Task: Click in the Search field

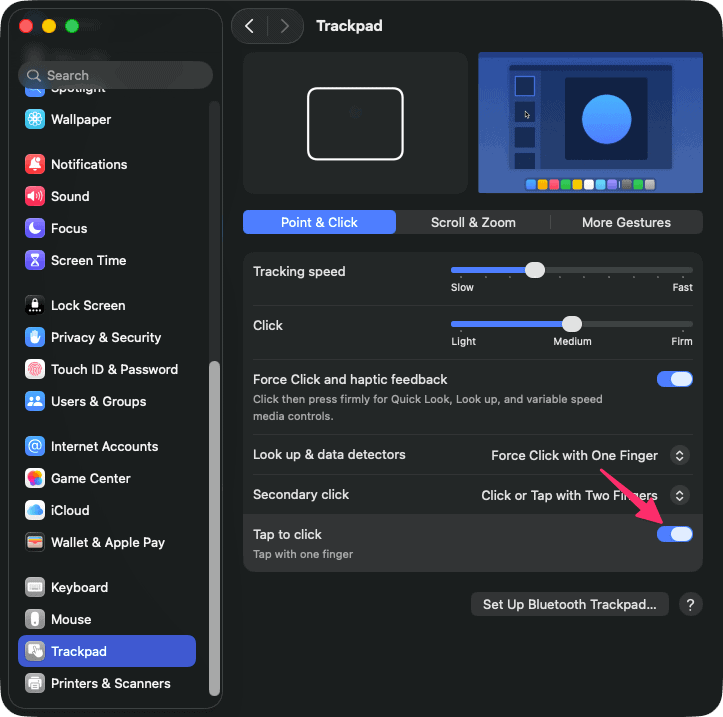Action: click(x=115, y=75)
